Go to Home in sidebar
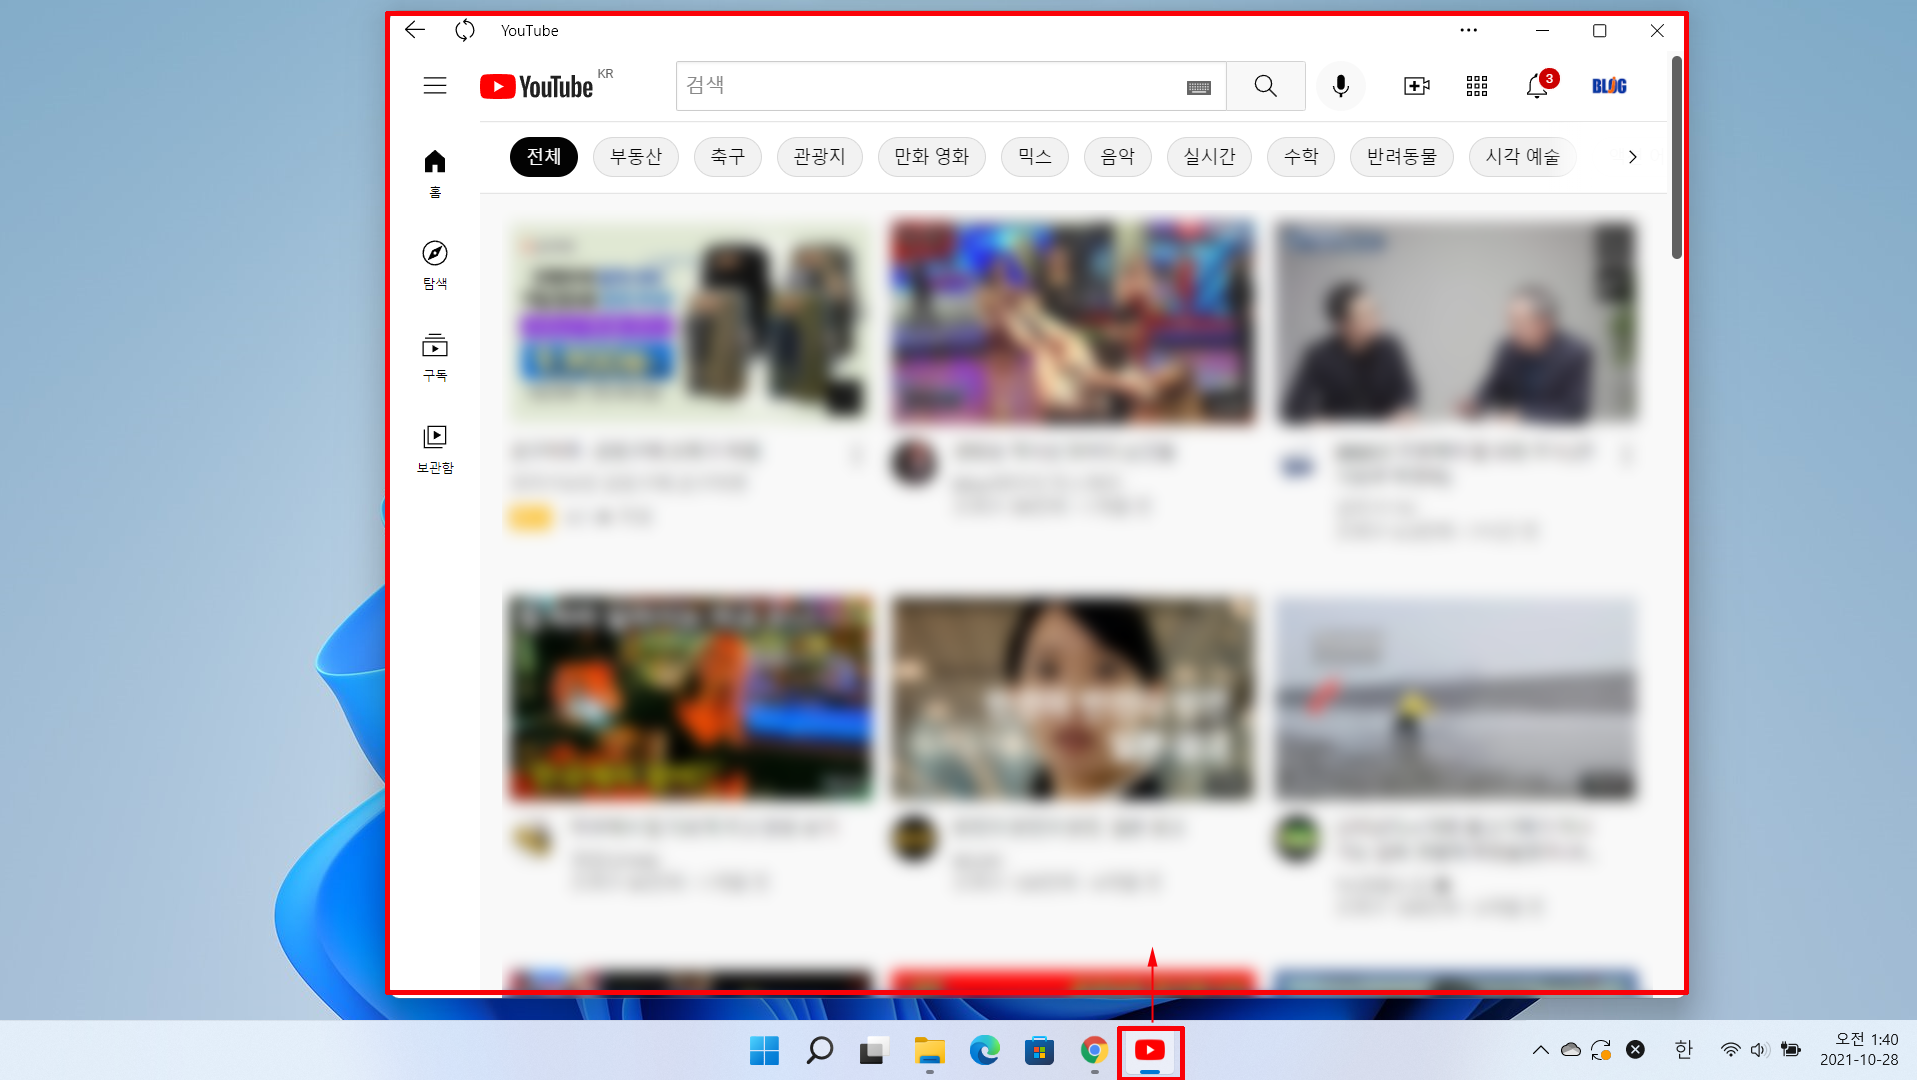 pos(435,173)
